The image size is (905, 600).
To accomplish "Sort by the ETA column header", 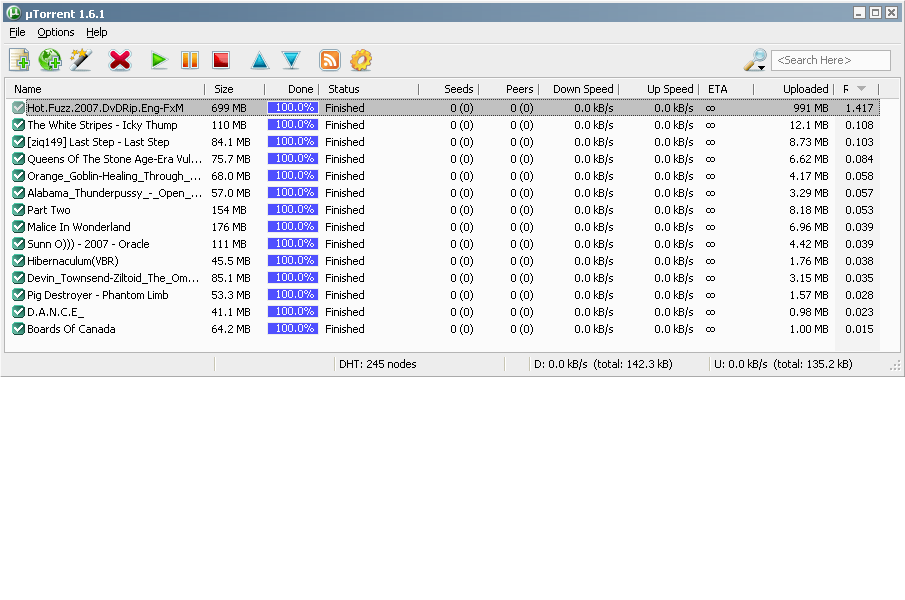I will point(727,89).
